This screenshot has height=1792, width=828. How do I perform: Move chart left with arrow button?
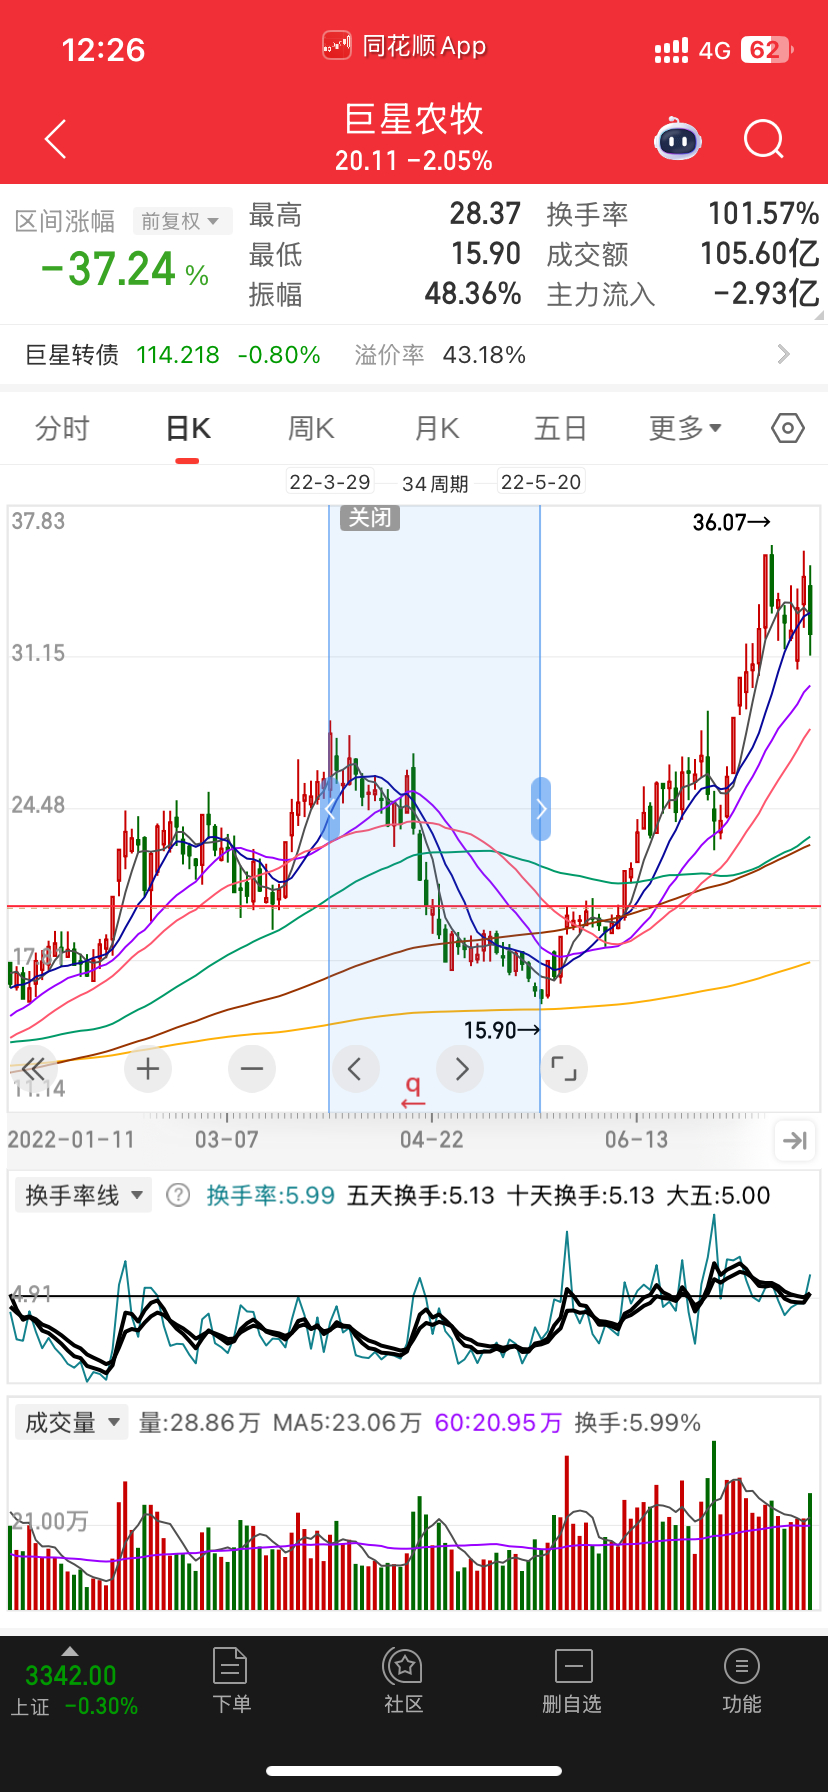[355, 1069]
